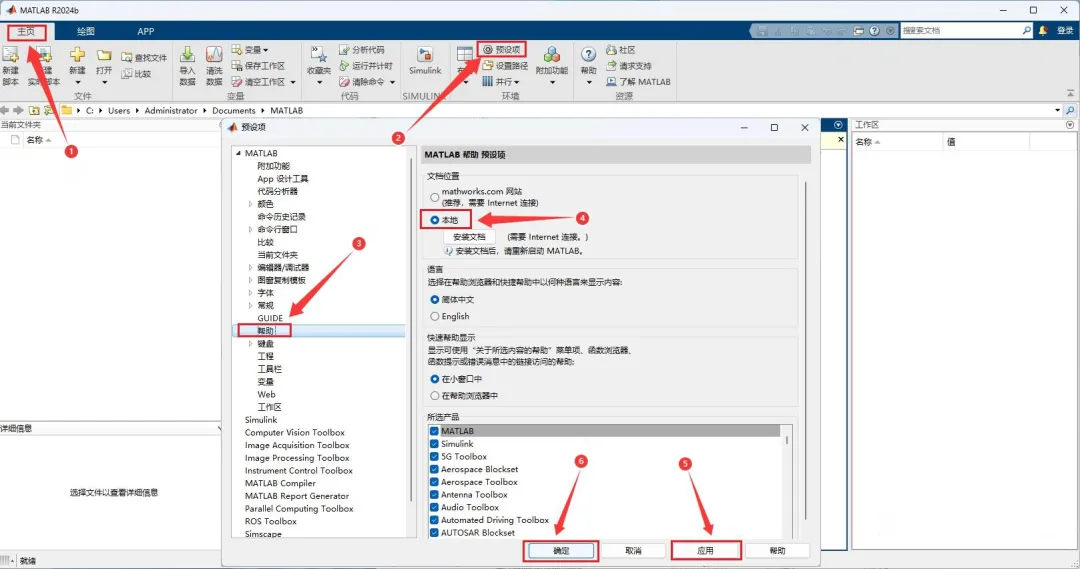Click the preferences tree vertical scrollbar
Image resolution: width=1080 pixels, height=569 pixels.
(411, 331)
